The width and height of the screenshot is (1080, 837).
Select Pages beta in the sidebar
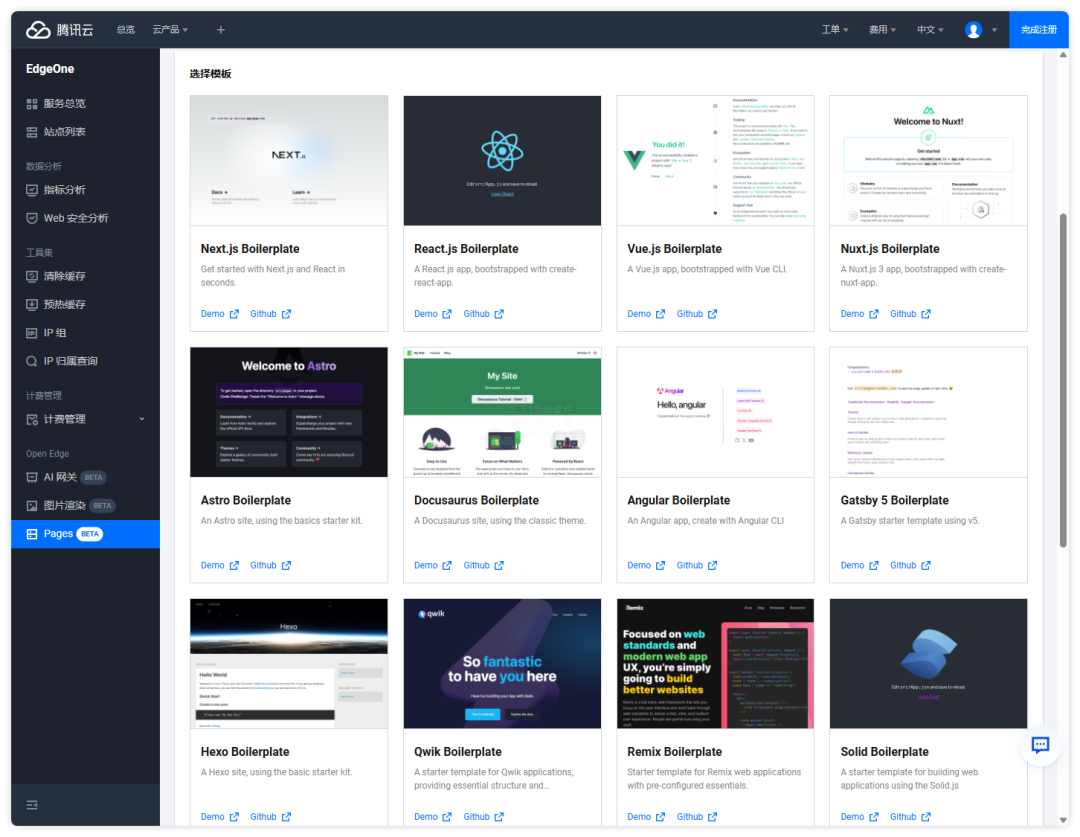(x=85, y=534)
